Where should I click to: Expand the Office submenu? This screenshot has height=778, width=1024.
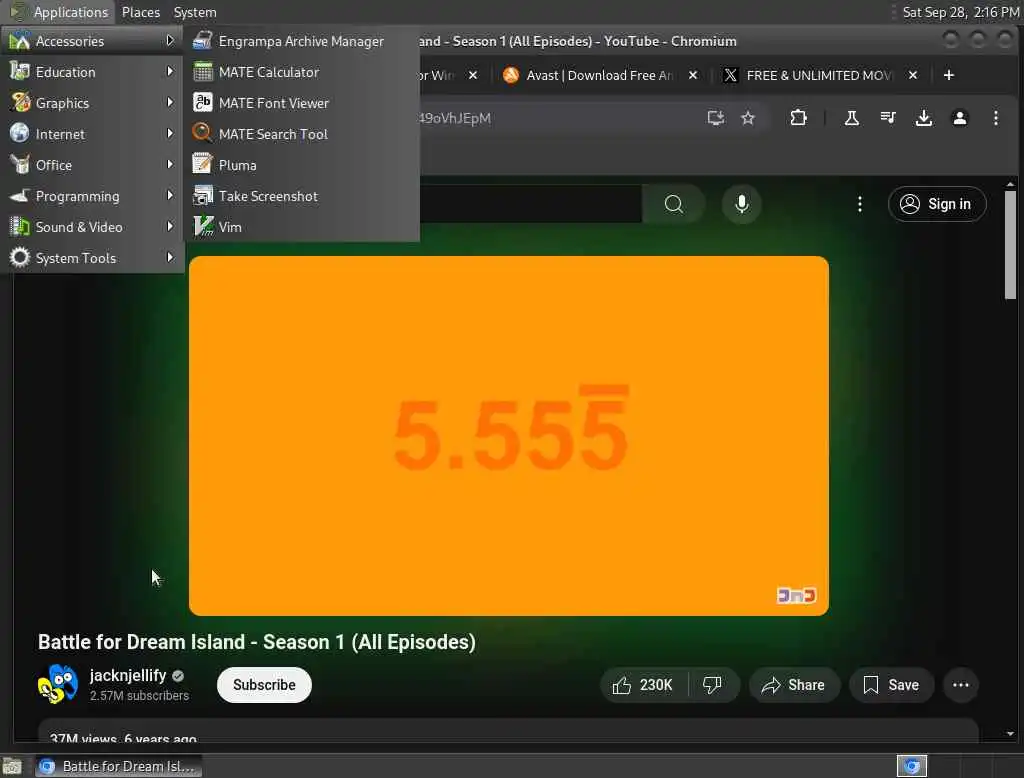coord(92,165)
